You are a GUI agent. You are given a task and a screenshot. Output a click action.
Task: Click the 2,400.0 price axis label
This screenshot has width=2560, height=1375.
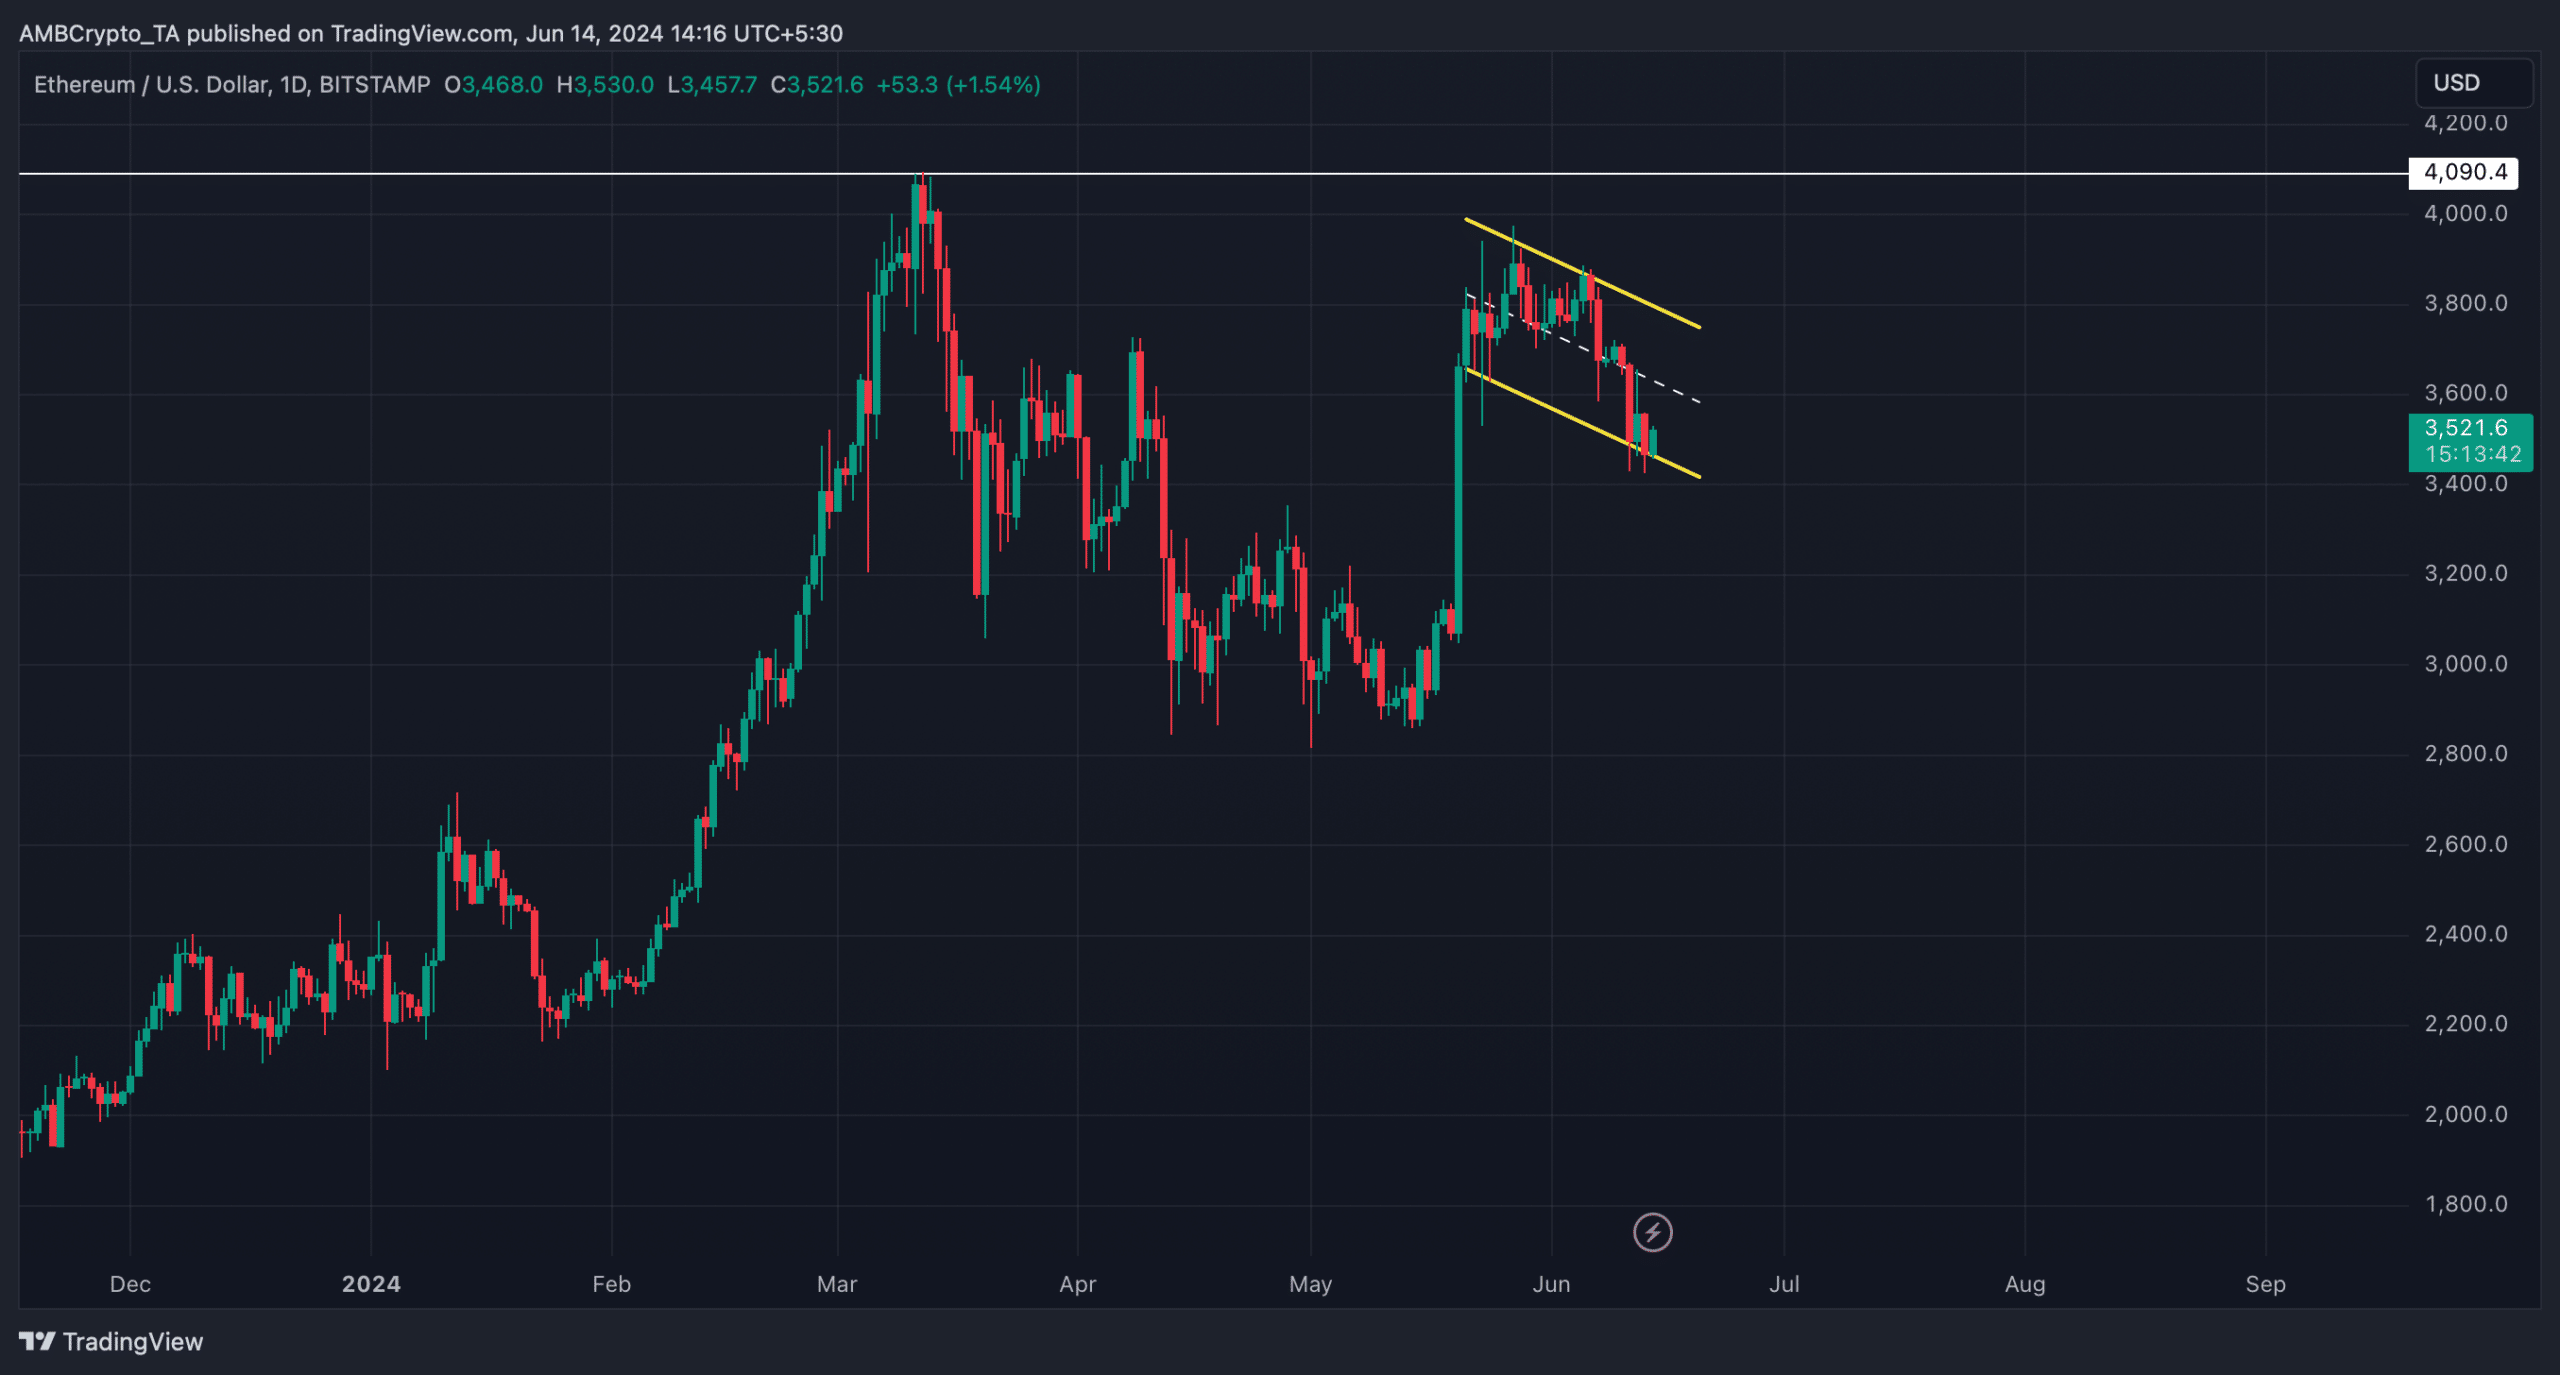pyautogui.click(x=2466, y=934)
